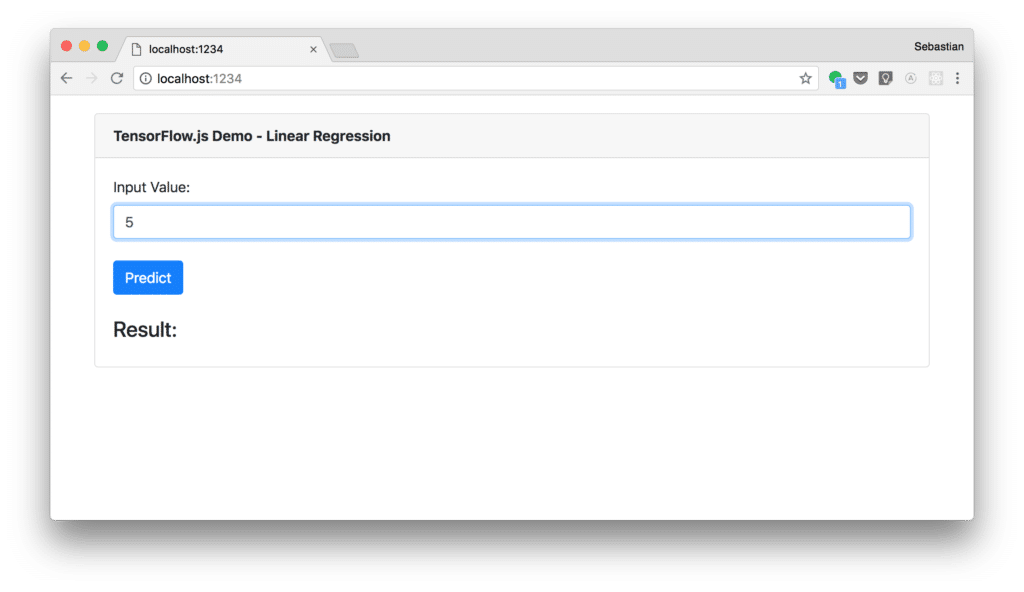
Task: Open the Chrome three-dot menu
Action: (958, 78)
